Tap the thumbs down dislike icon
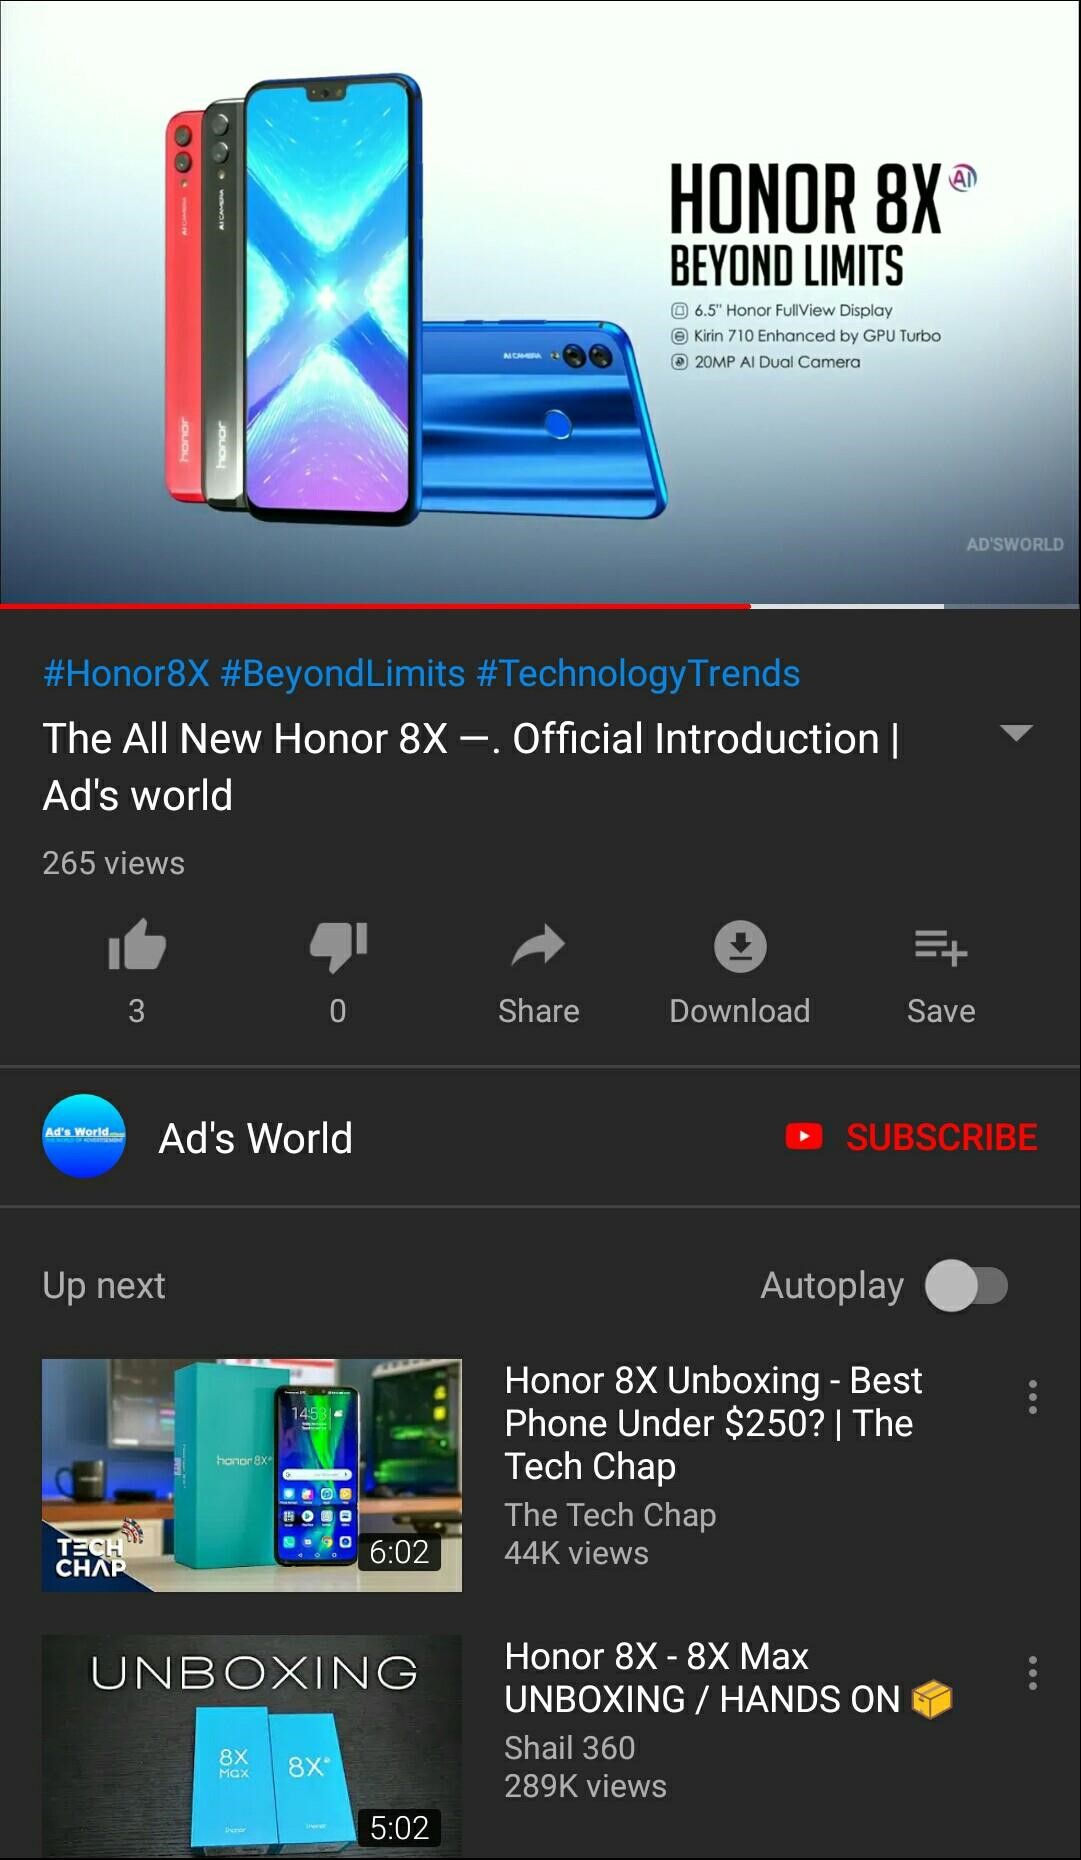 click(x=338, y=946)
